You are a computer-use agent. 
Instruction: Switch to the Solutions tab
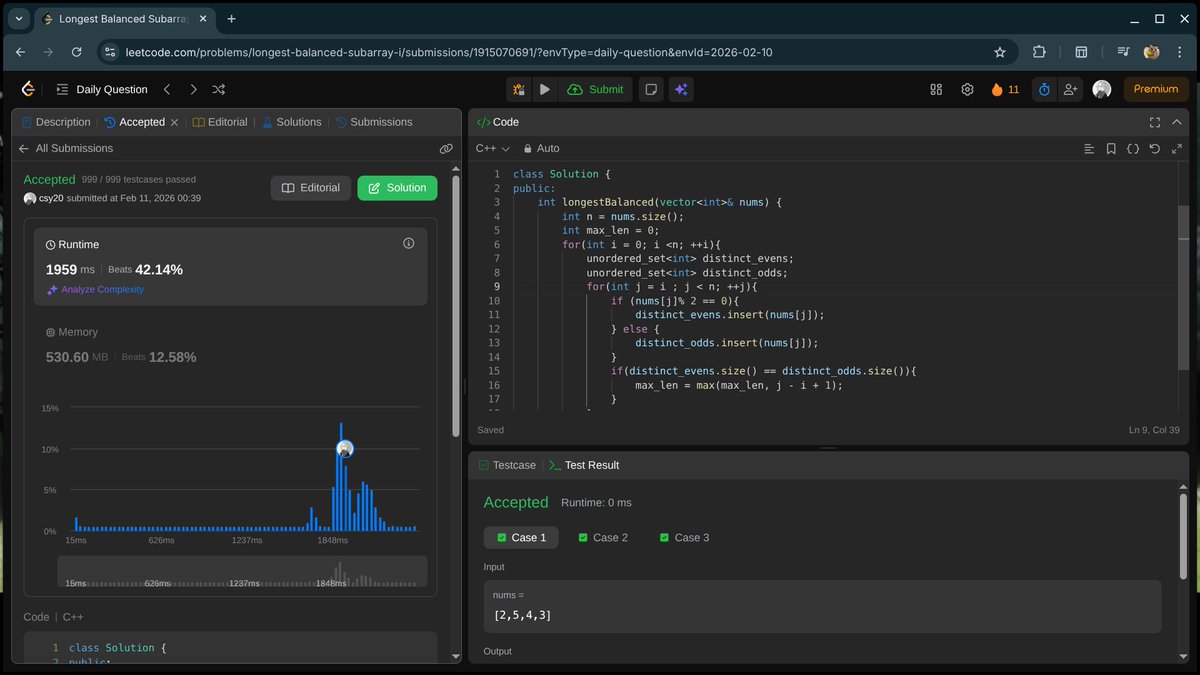point(292,122)
